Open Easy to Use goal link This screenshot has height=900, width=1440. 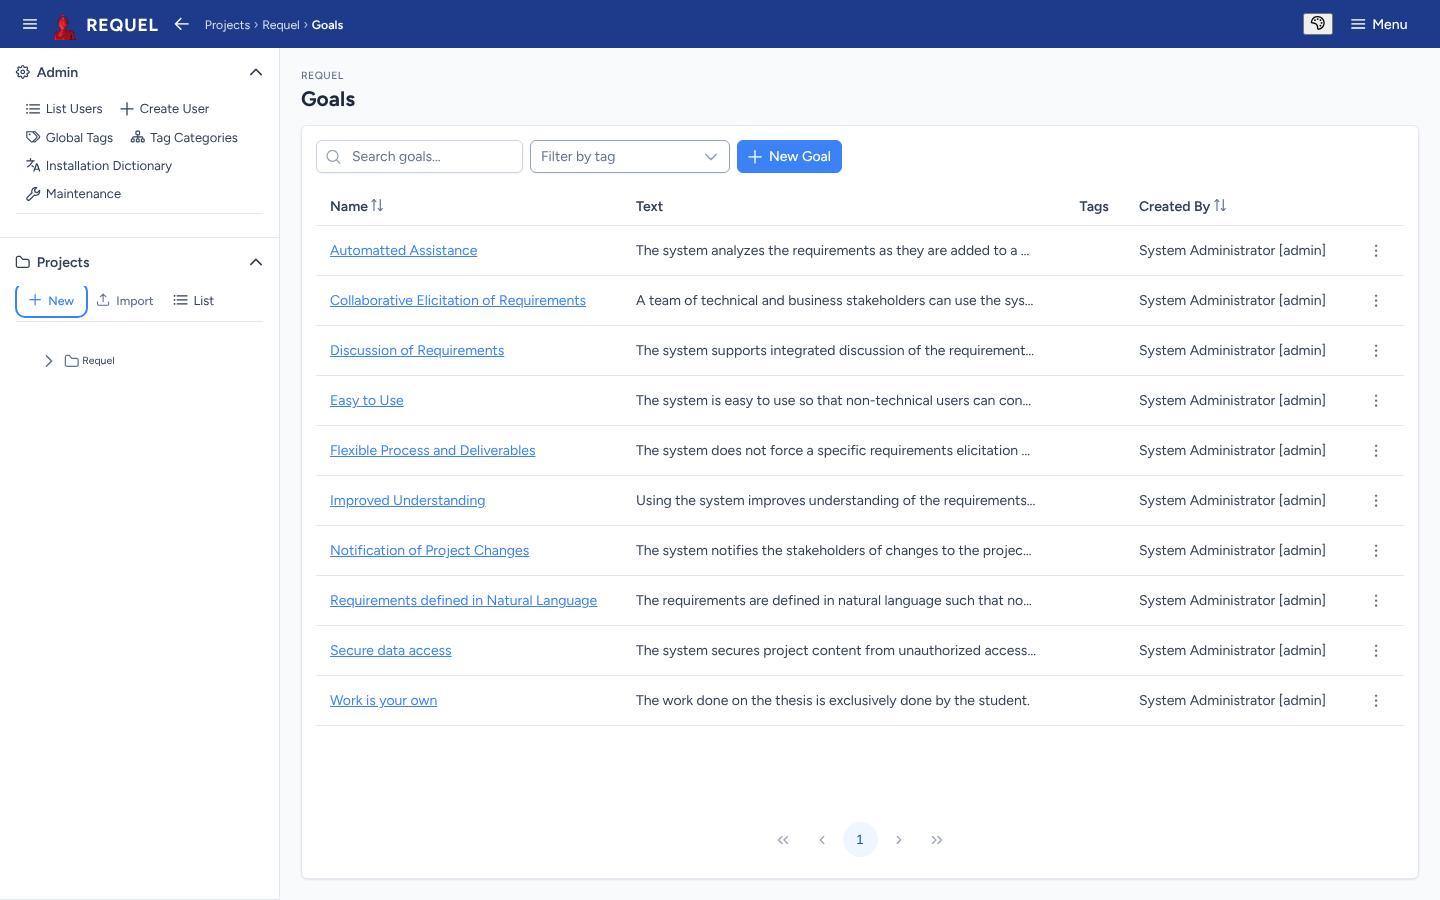point(367,401)
